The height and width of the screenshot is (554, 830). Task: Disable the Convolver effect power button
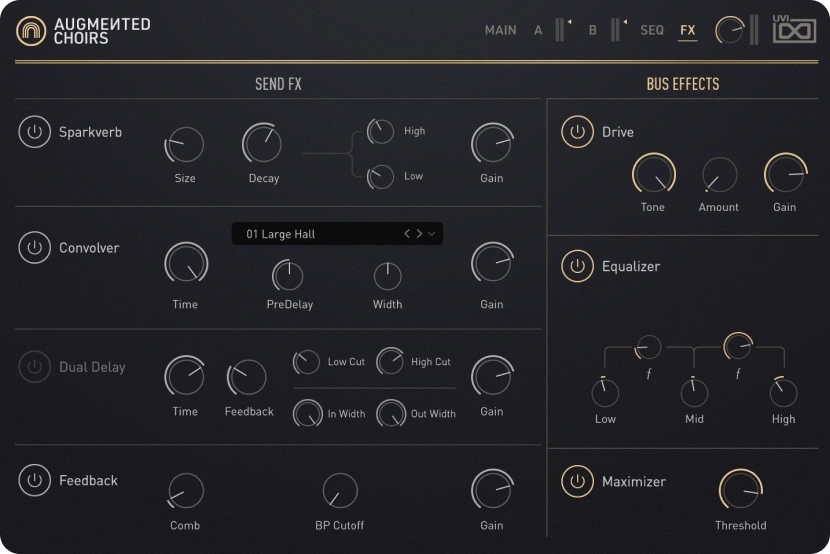pos(35,248)
